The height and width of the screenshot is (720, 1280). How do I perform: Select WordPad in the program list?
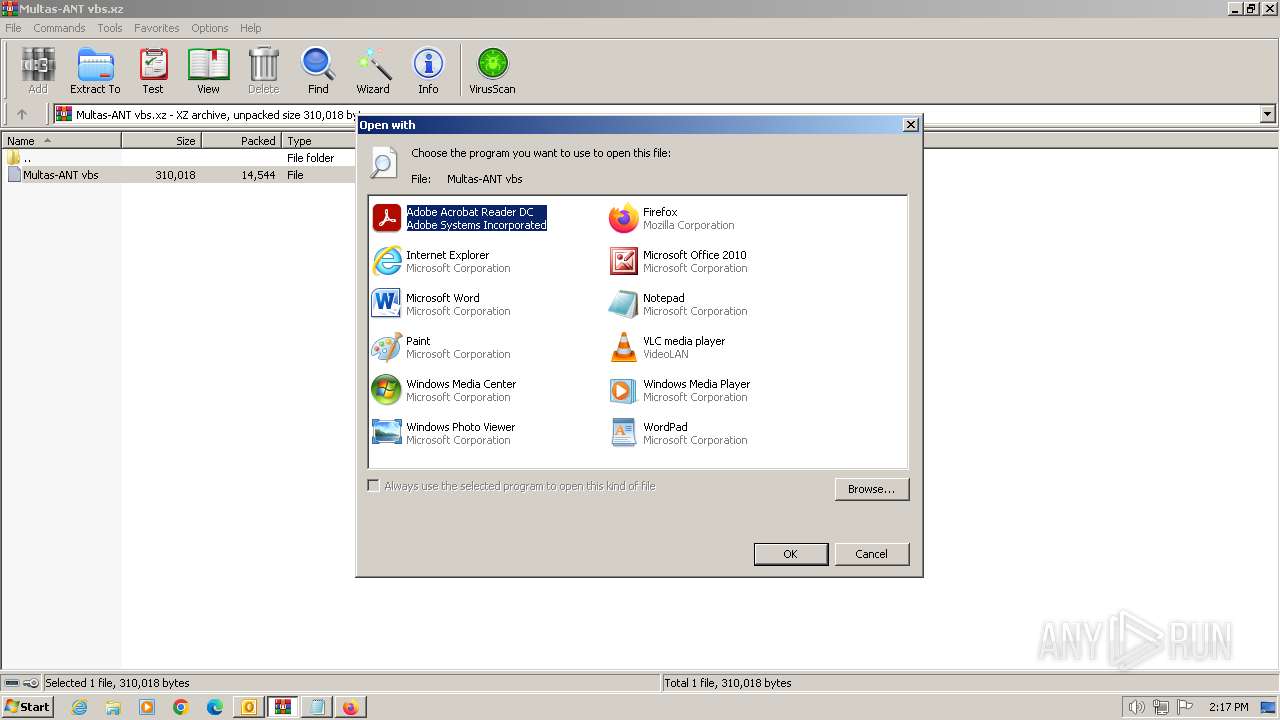coord(678,433)
